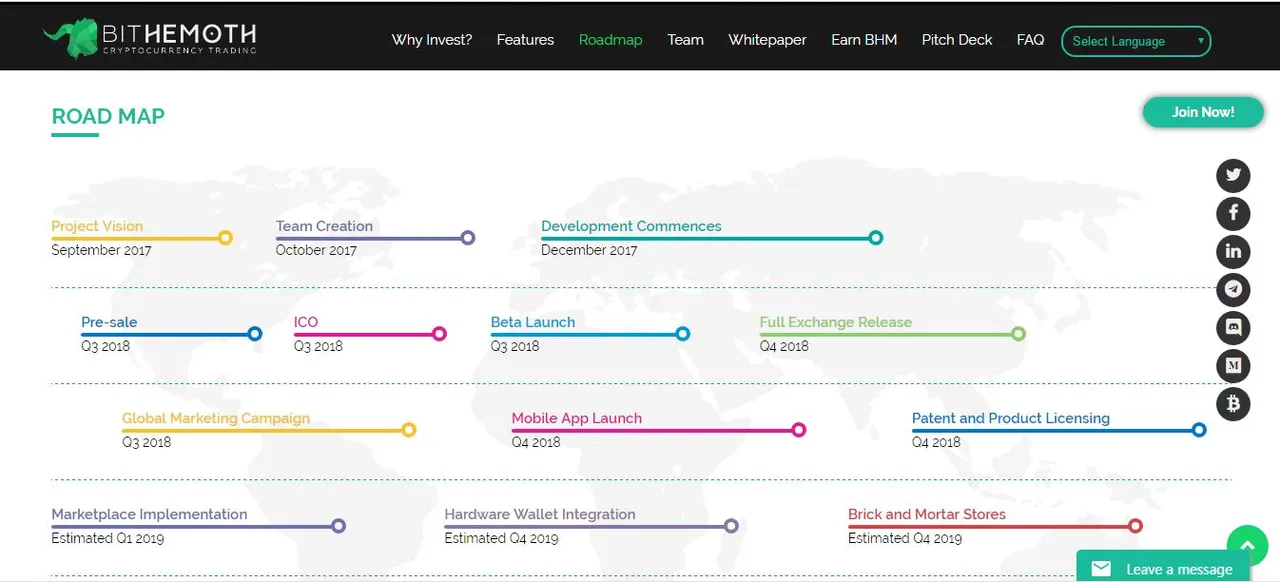This screenshot has height=582, width=1280.
Task: Click the Project Vision label
Action: click(97, 226)
